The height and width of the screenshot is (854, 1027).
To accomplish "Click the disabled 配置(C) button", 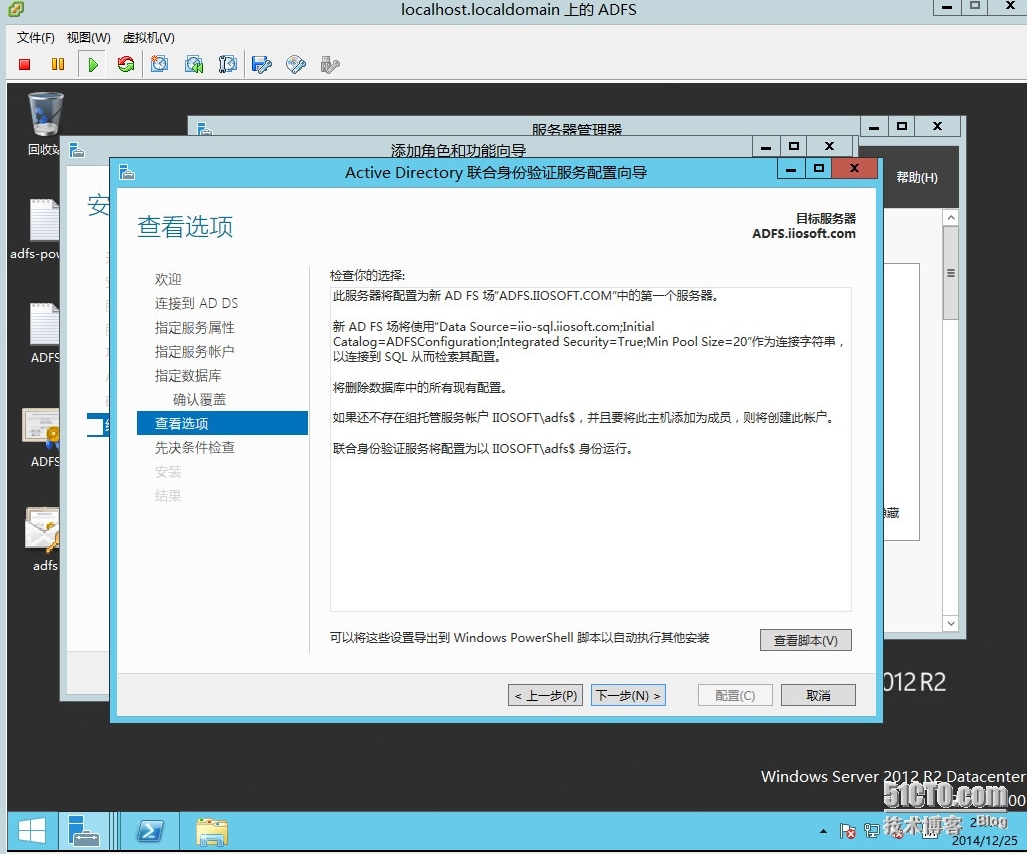I will (x=735, y=696).
